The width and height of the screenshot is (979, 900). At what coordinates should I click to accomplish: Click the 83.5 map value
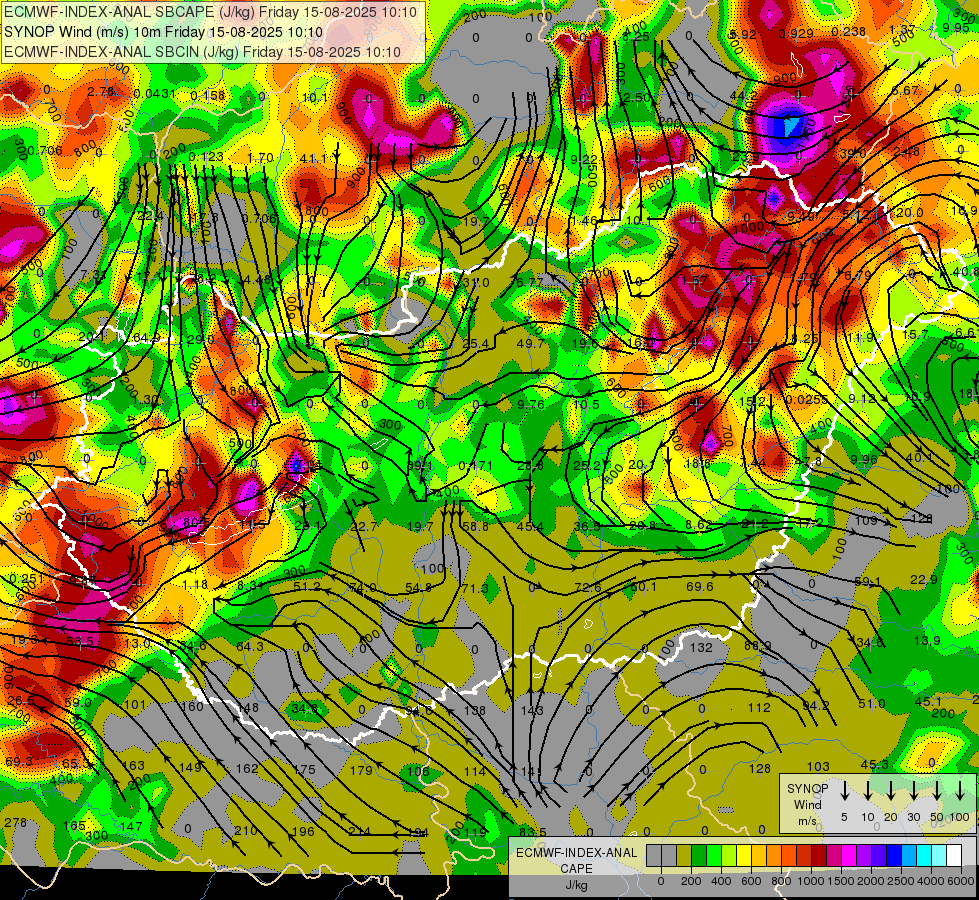[x=533, y=832]
